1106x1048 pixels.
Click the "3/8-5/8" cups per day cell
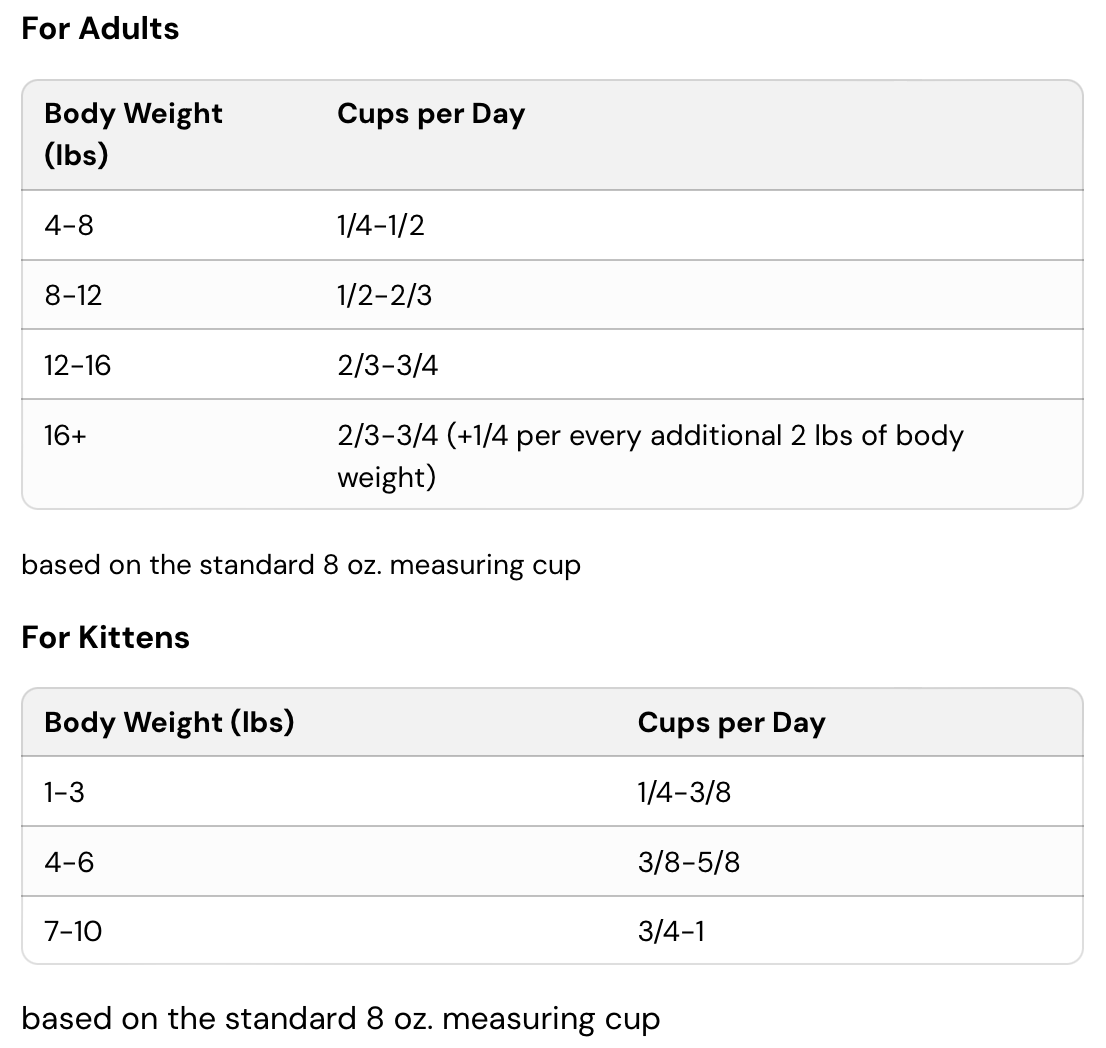coord(689,862)
